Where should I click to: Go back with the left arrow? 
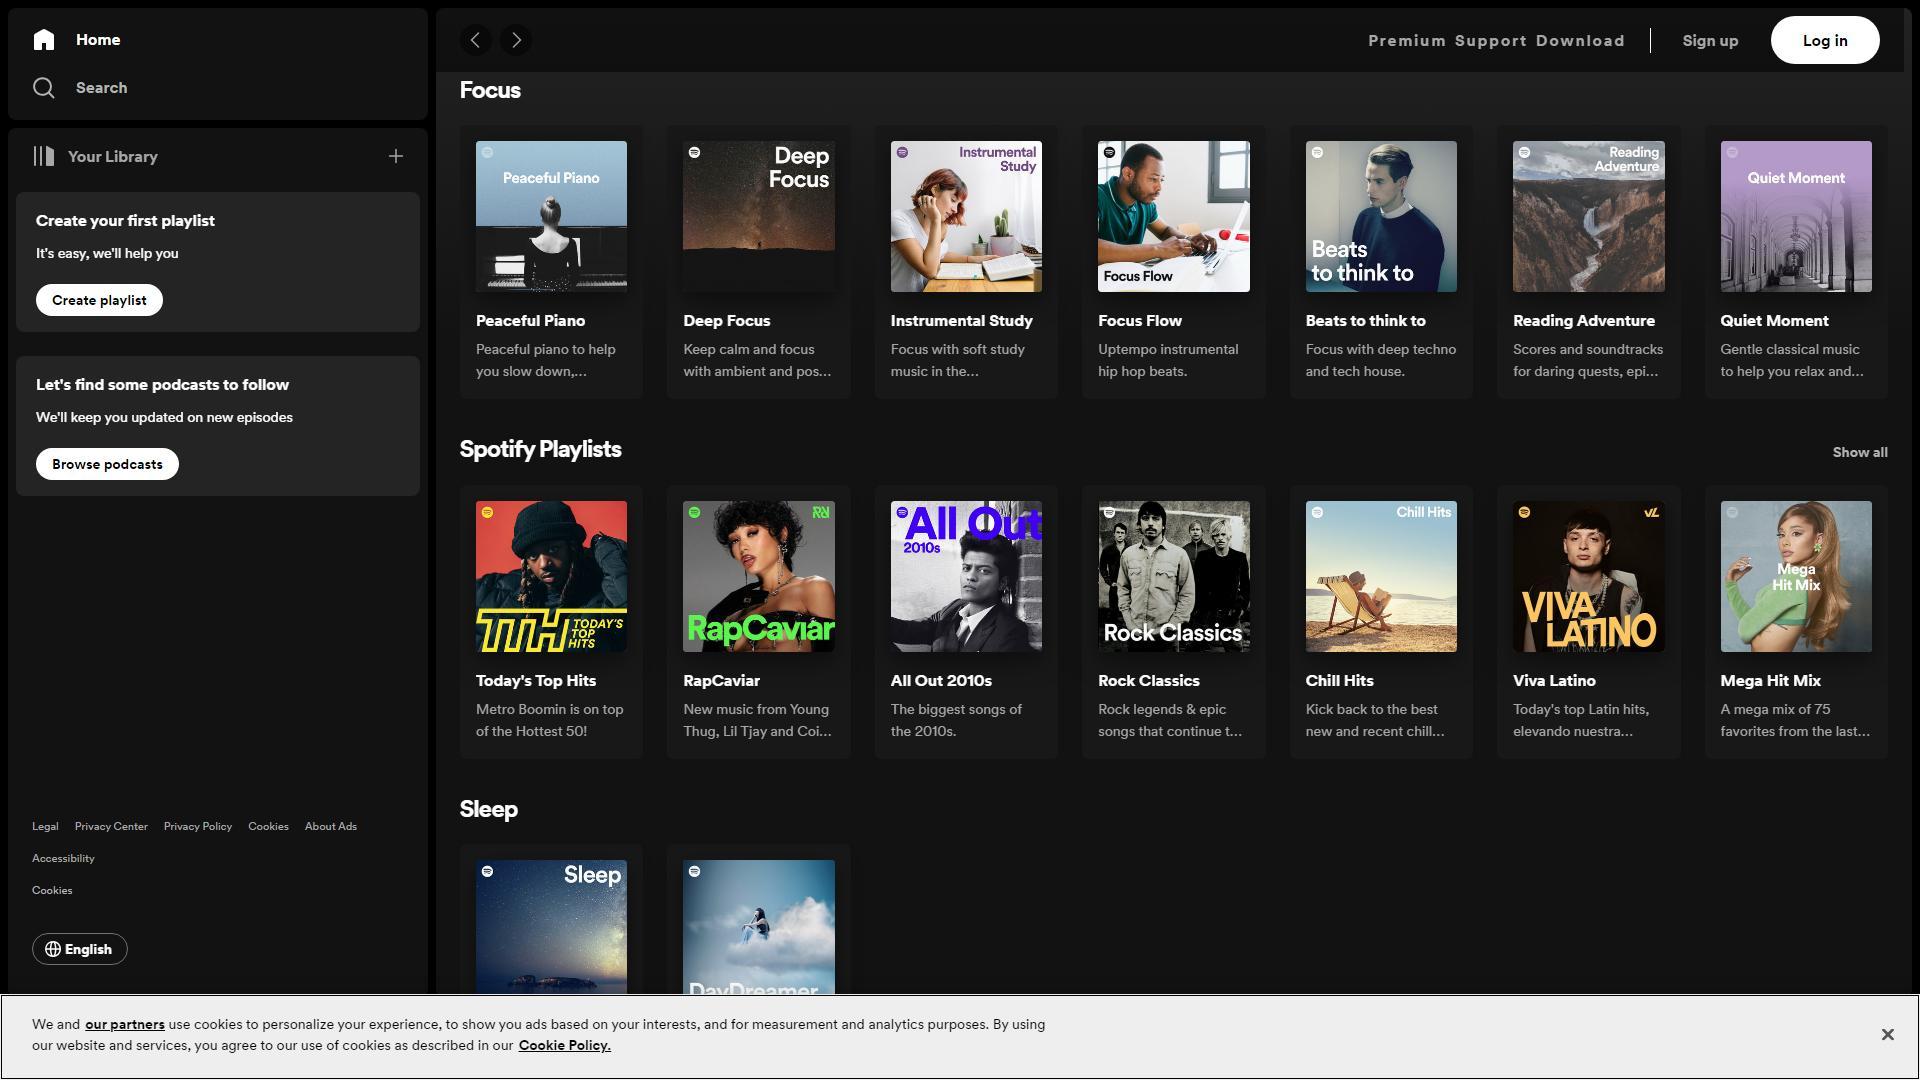pos(476,40)
